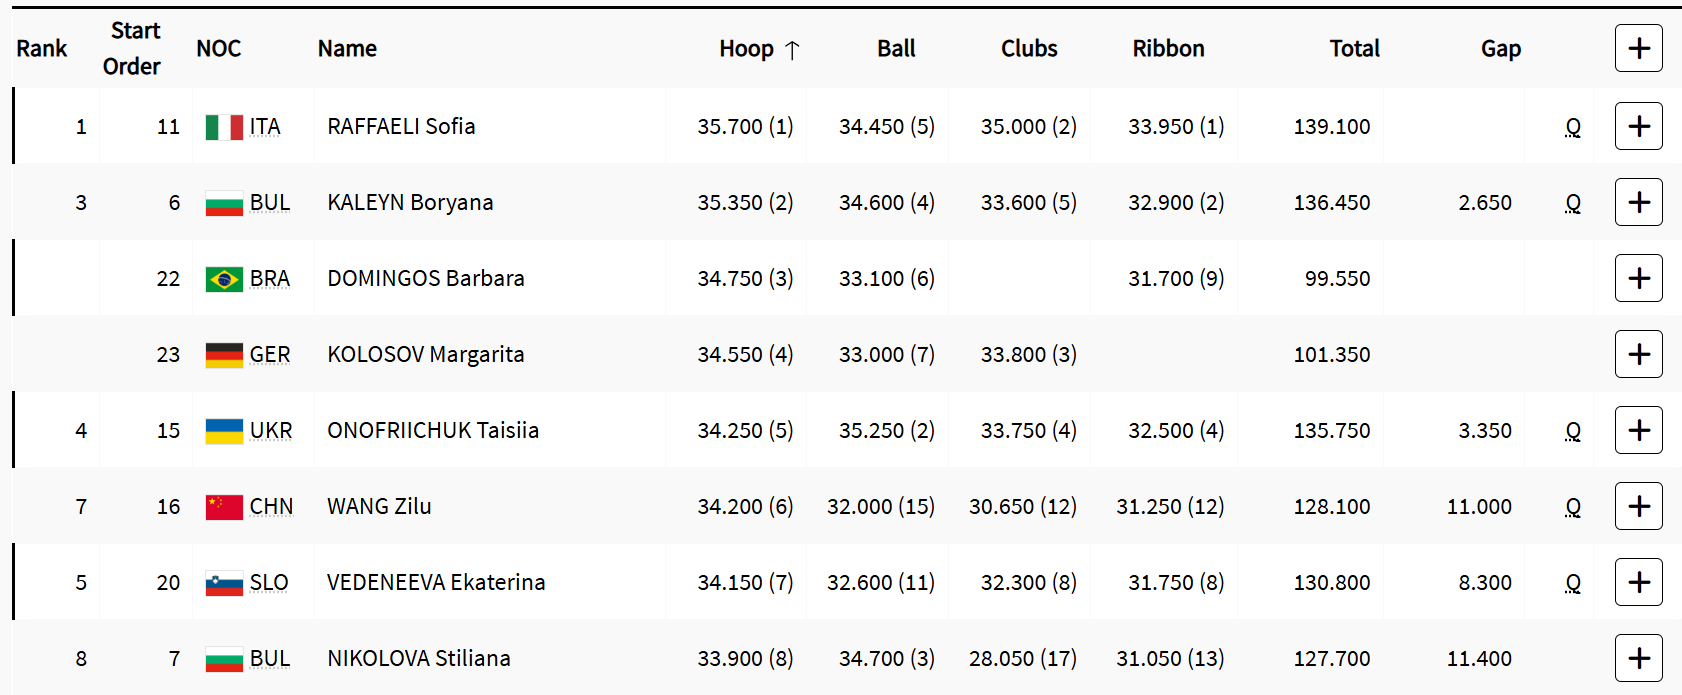Click the Rank column header

(x=42, y=48)
